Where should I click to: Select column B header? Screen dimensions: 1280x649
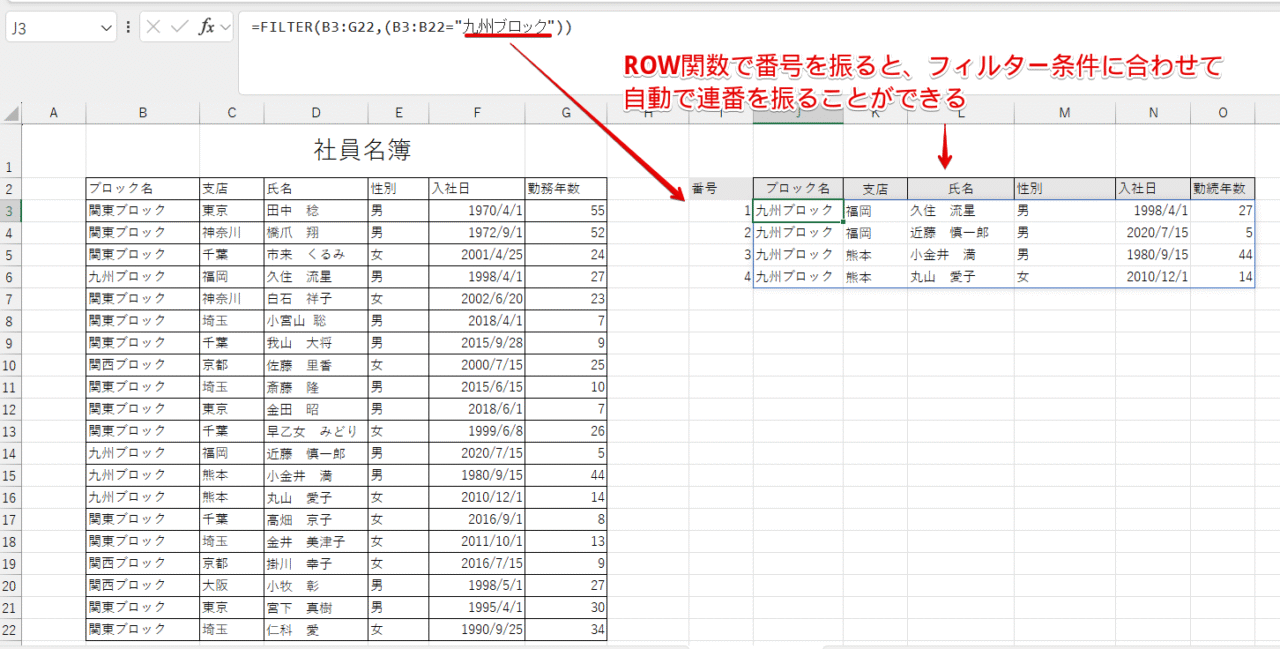tap(142, 113)
